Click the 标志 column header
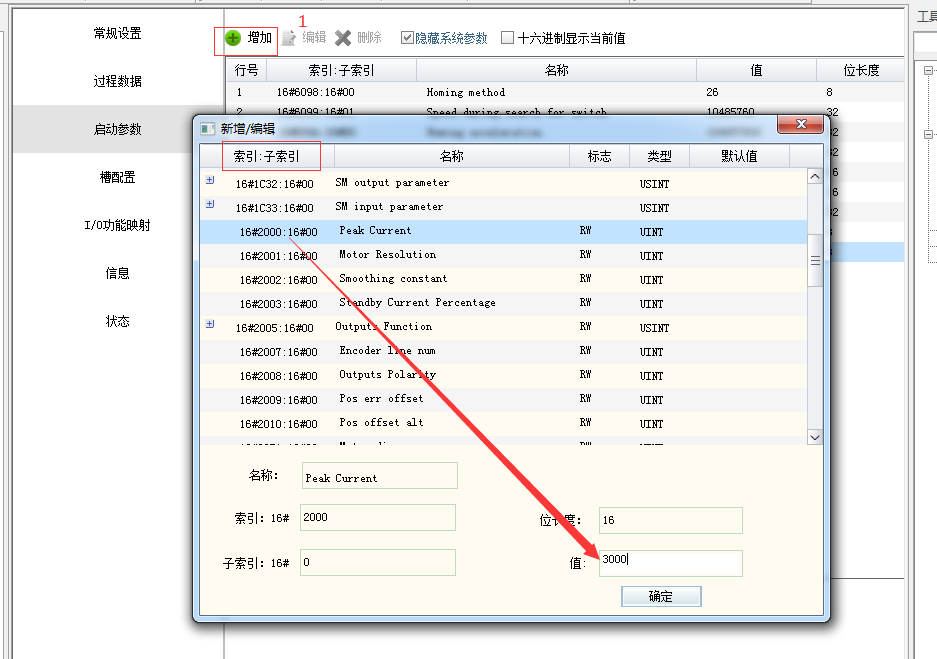The width and height of the screenshot is (937, 659). click(x=599, y=157)
